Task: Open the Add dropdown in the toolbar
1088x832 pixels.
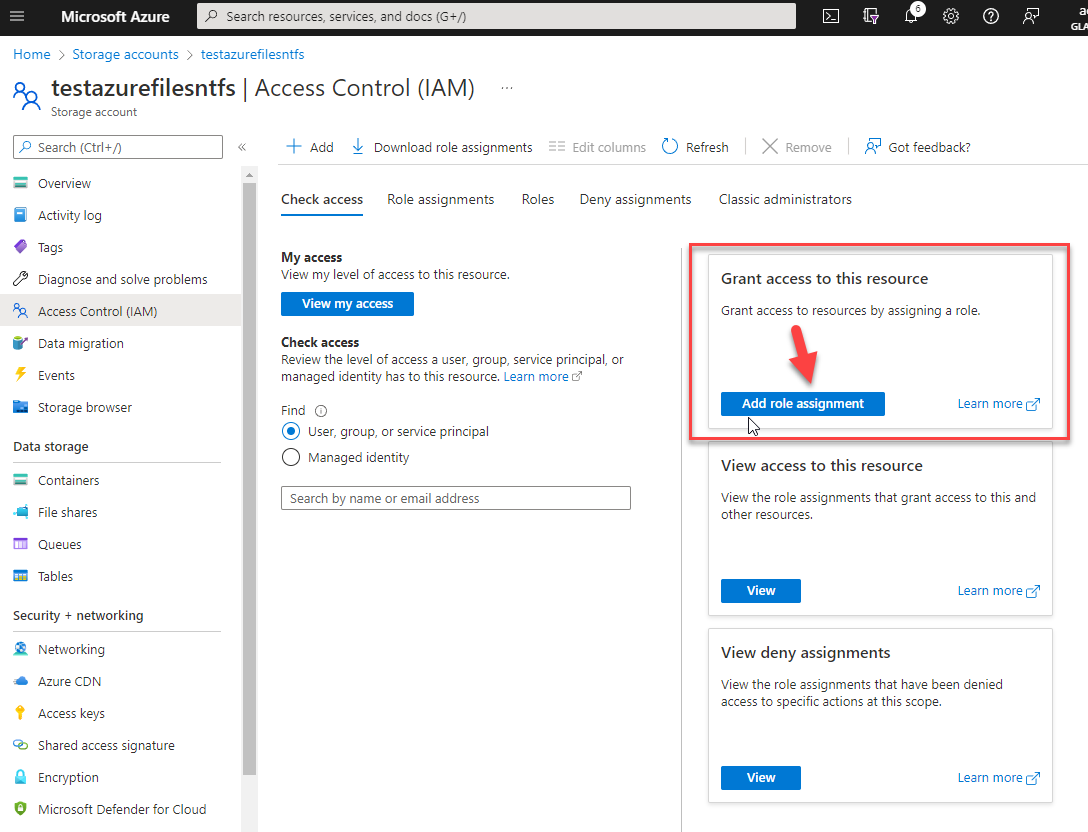Action: coord(310,147)
